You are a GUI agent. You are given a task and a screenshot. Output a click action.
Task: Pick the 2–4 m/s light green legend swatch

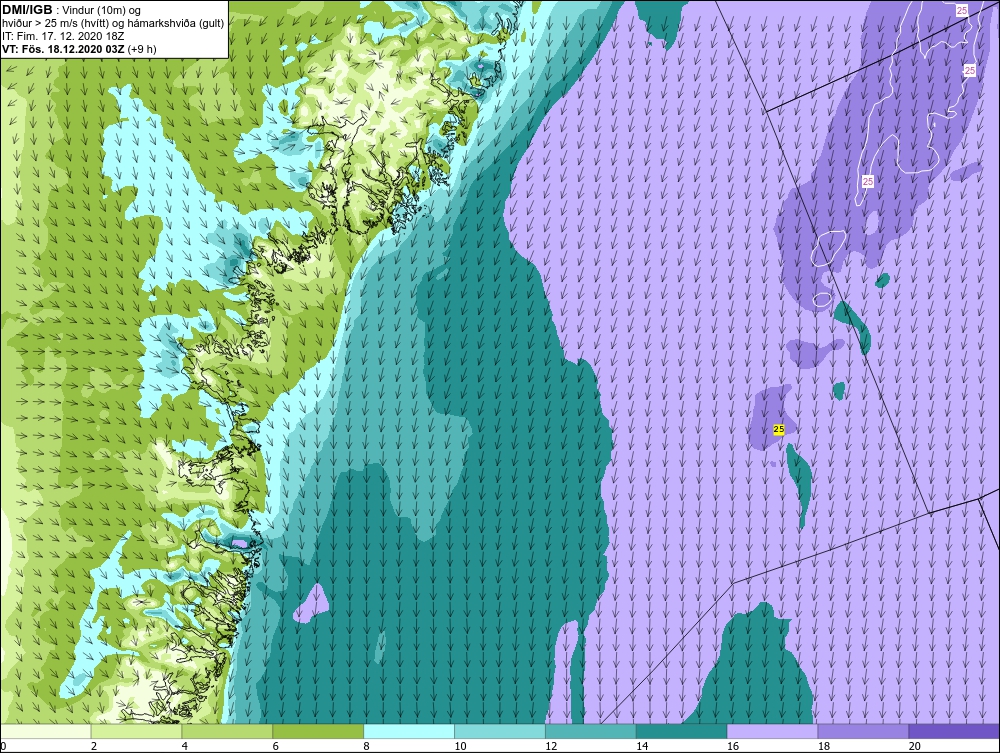136,731
